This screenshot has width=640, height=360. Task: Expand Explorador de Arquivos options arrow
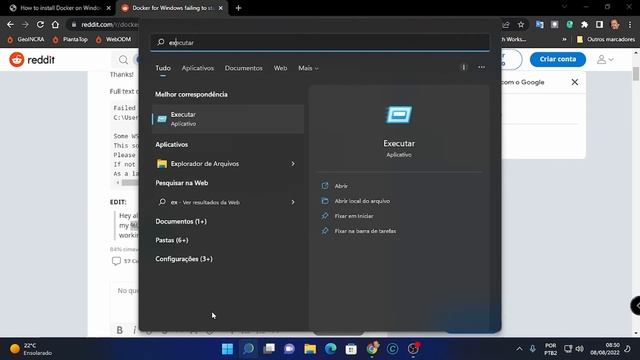coord(293,164)
